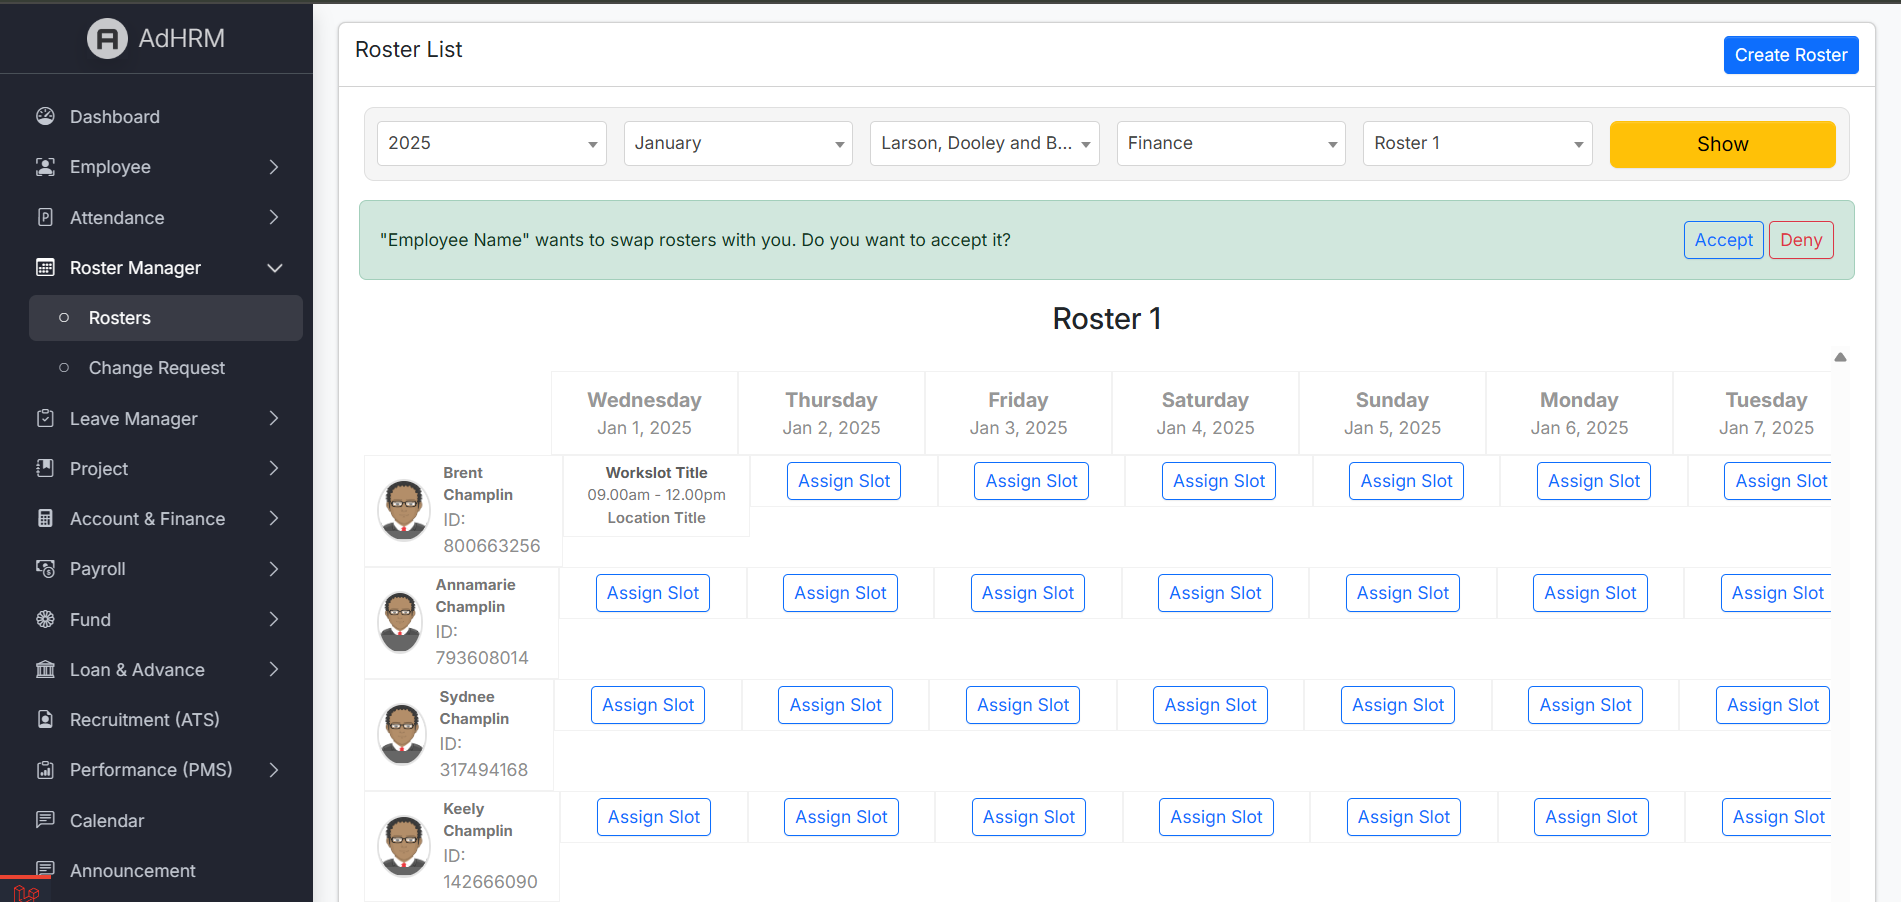Open the Finance department dropdown
The image size is (1901, 902).
click(x=1231, y=144)
